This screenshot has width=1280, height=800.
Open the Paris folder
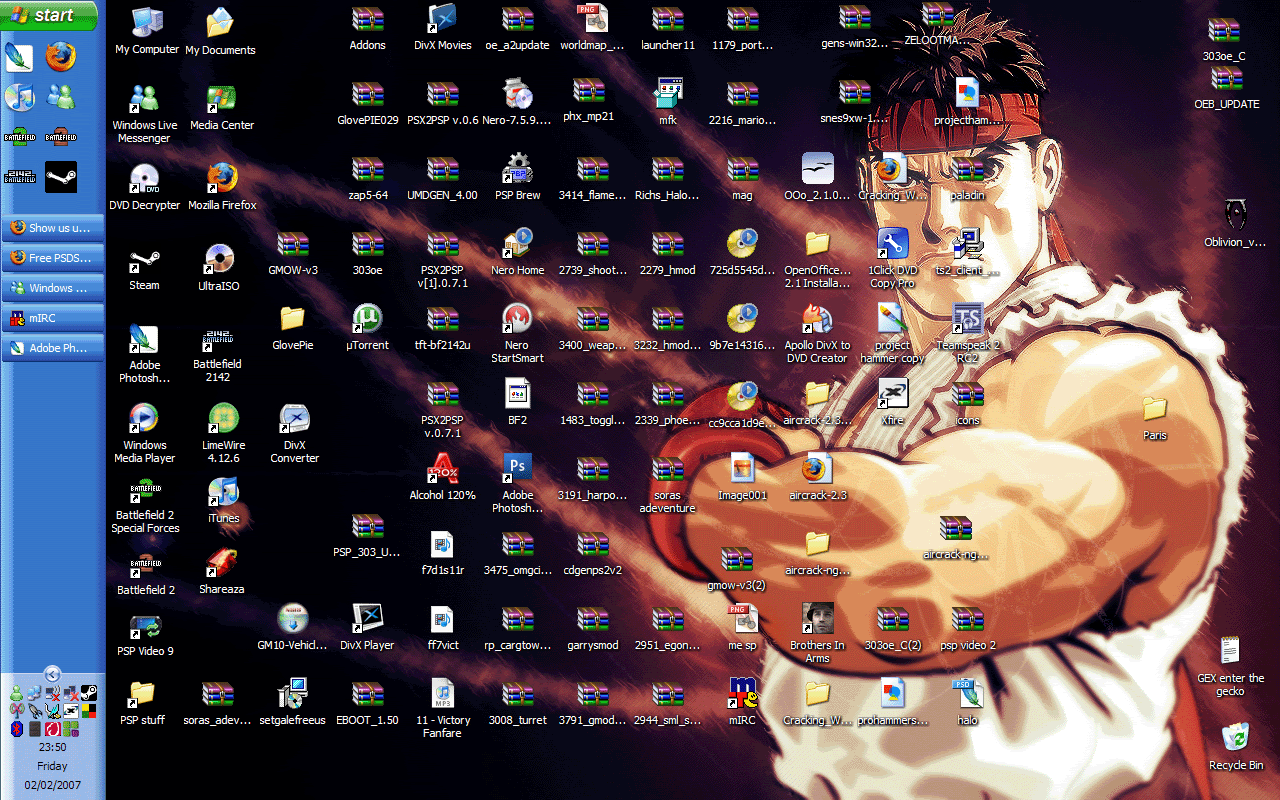(1155, 417)
